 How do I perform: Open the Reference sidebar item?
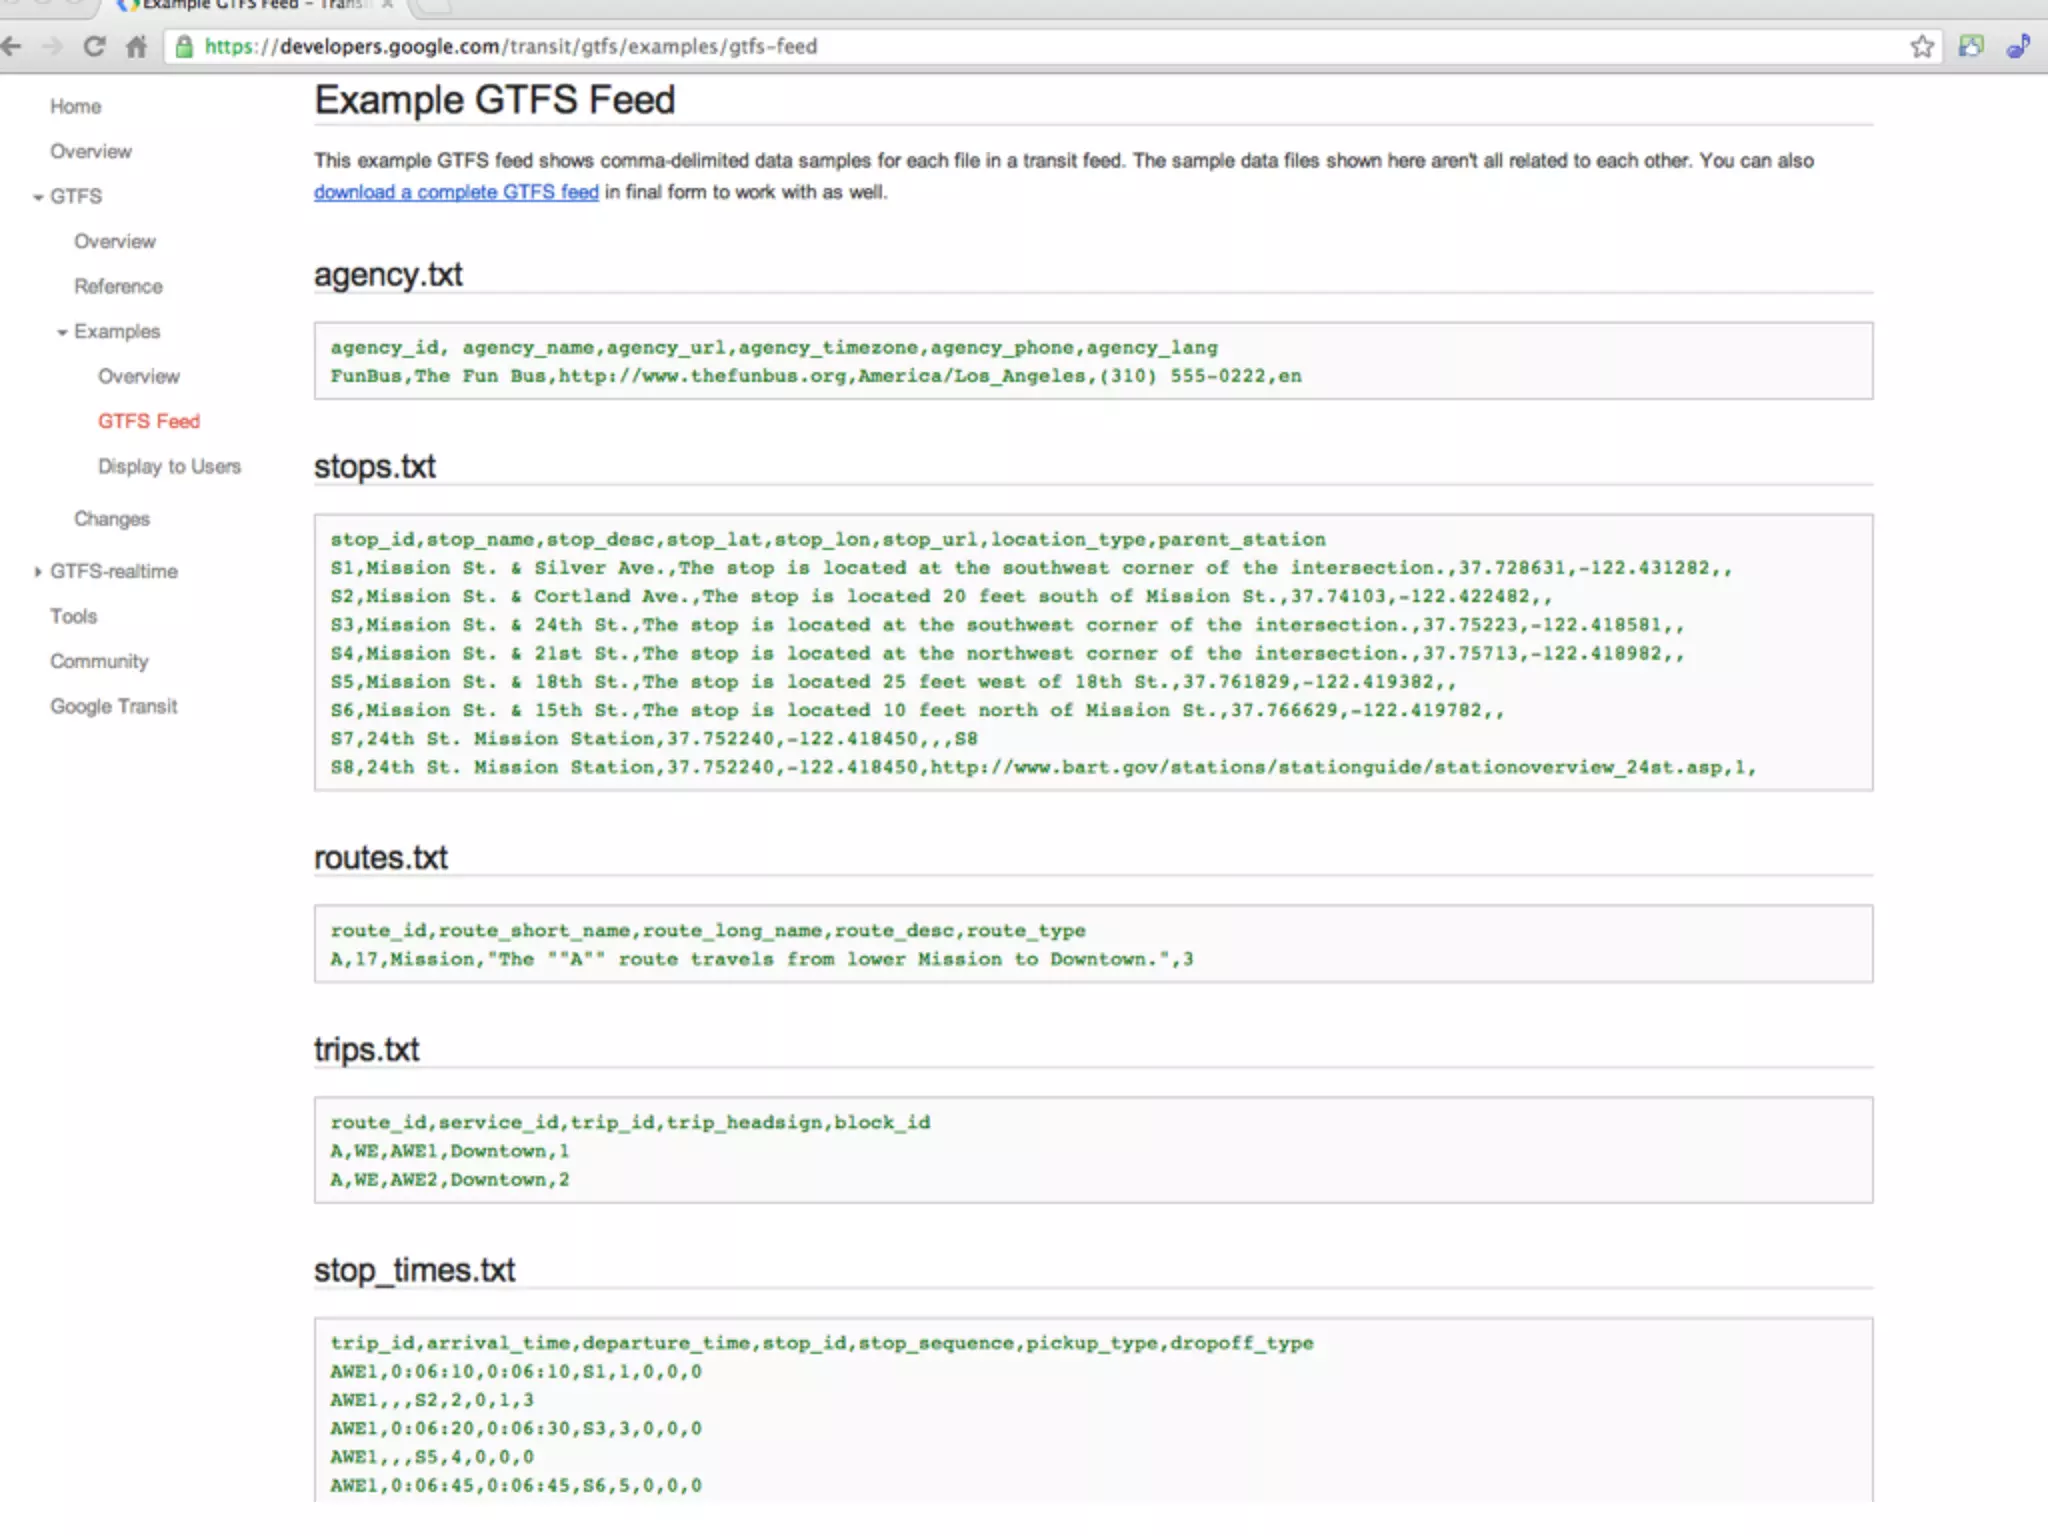[118, 286]
